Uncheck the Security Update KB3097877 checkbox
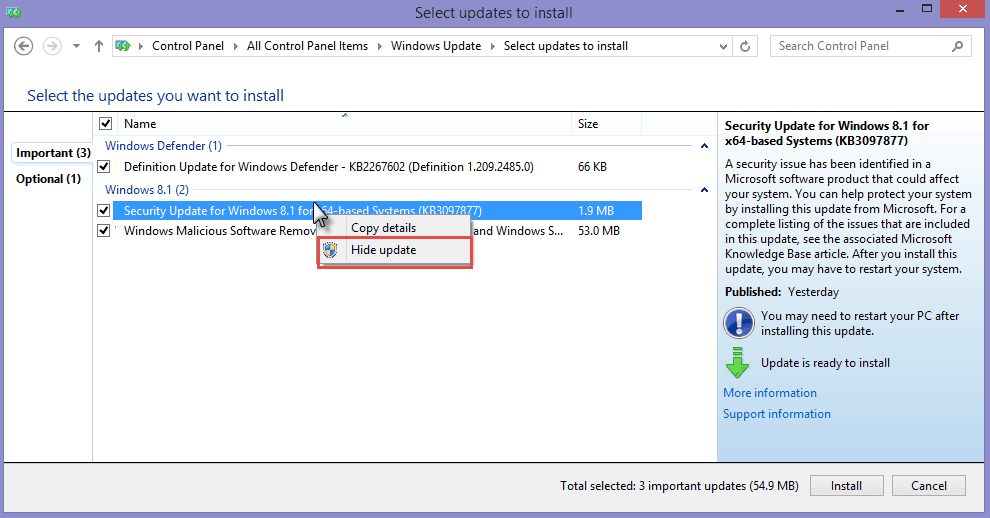Viewport: 990px width, 518px height. pos(104,210)
